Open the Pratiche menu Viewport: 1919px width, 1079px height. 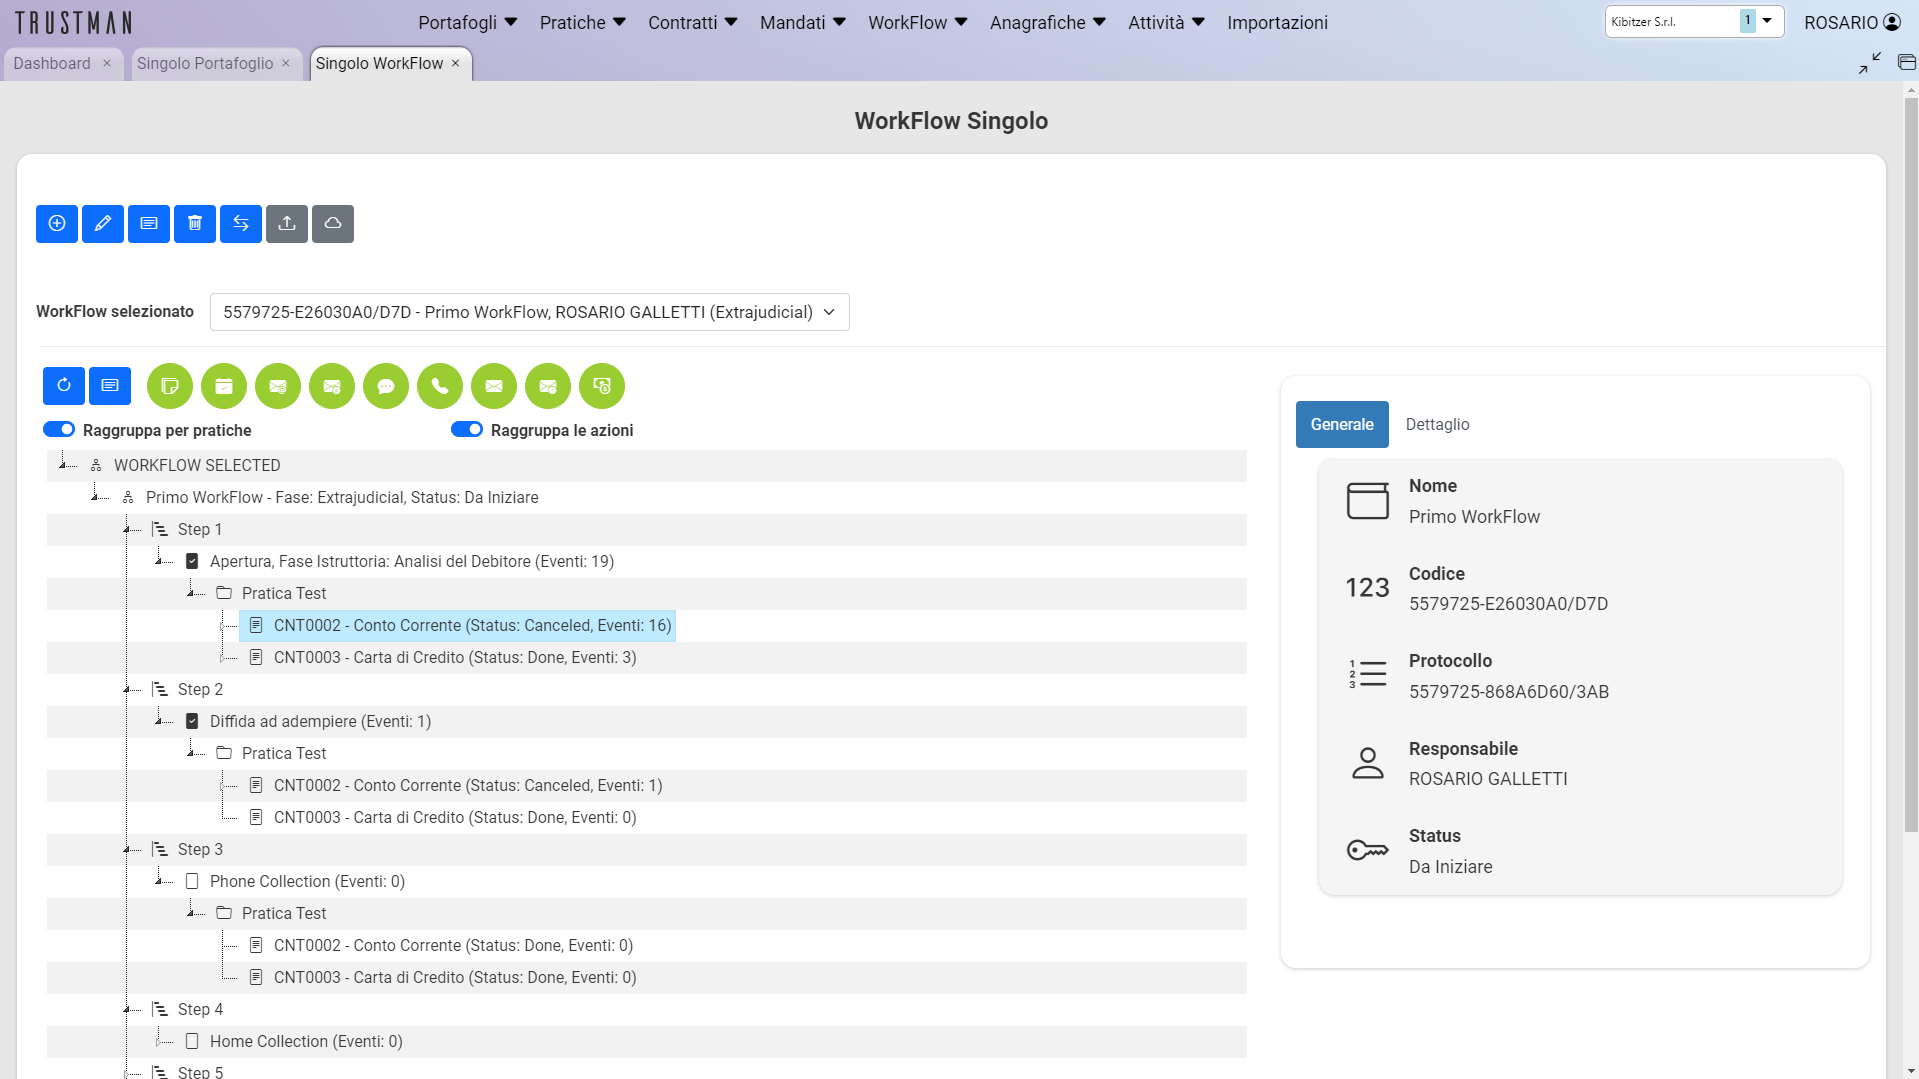click(583, 22)
